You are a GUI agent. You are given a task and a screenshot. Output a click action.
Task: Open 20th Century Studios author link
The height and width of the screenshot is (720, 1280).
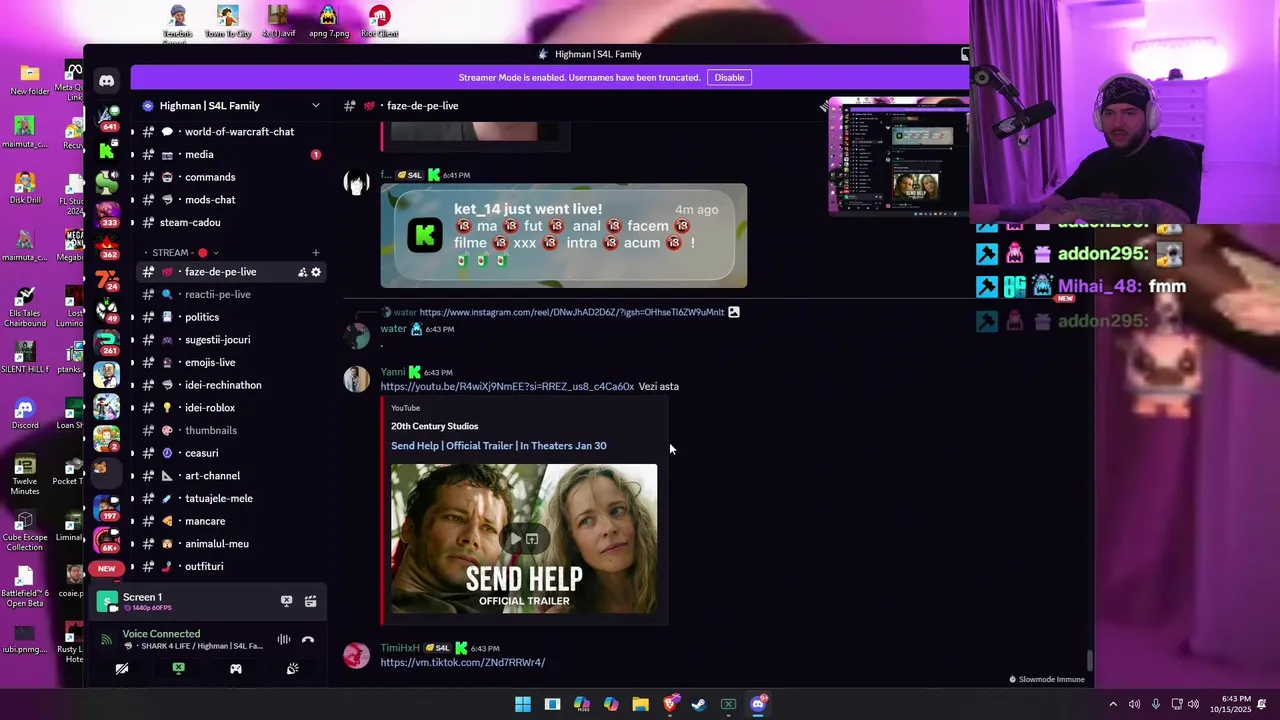pos(434,426)
